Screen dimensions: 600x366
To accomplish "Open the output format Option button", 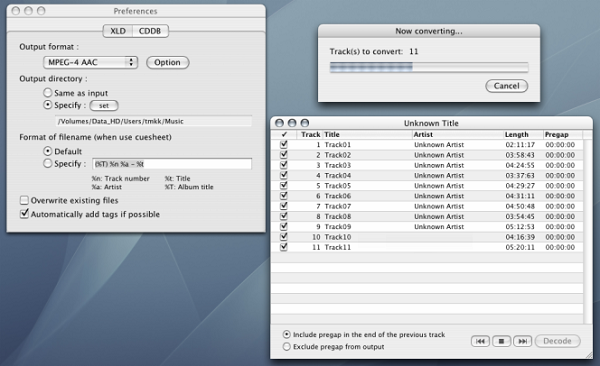I will pos(167,62).
